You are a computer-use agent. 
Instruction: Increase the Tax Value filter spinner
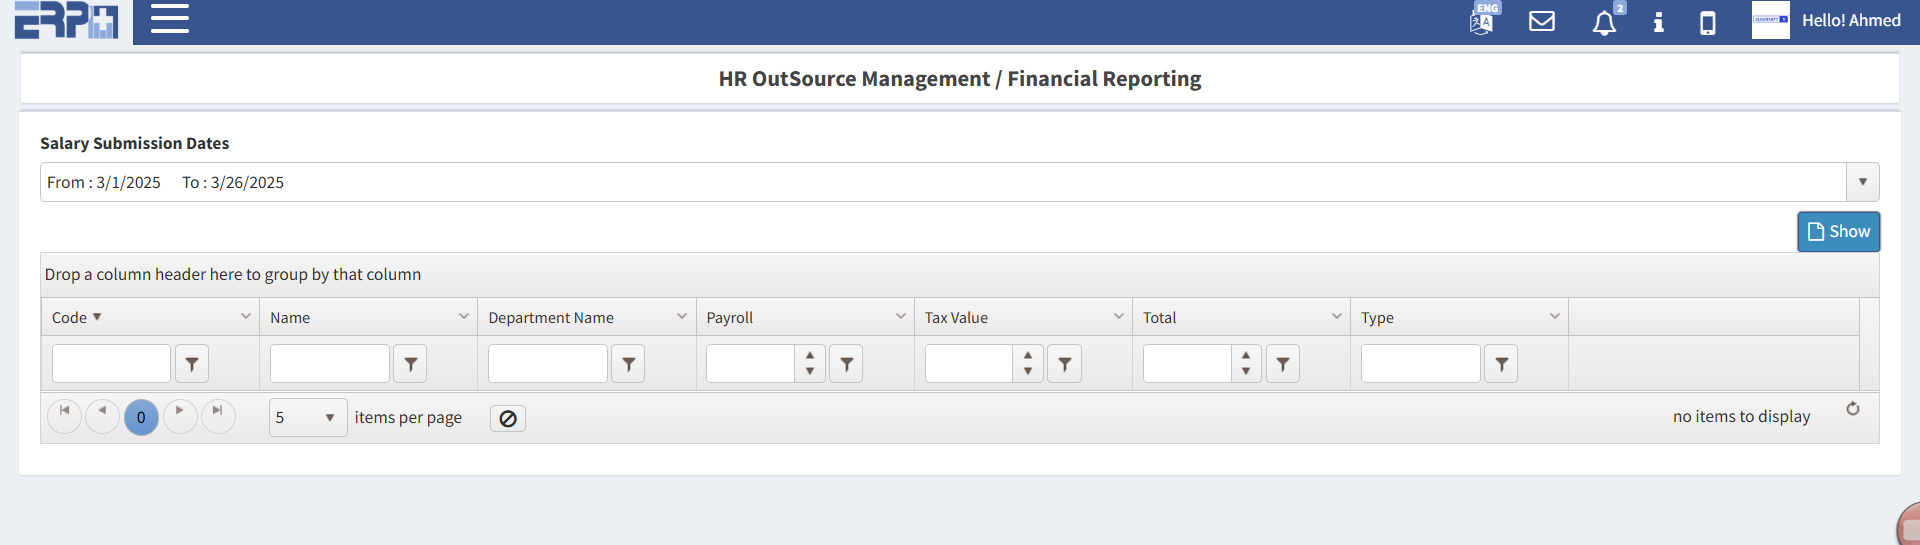[x=1027, y=356]
